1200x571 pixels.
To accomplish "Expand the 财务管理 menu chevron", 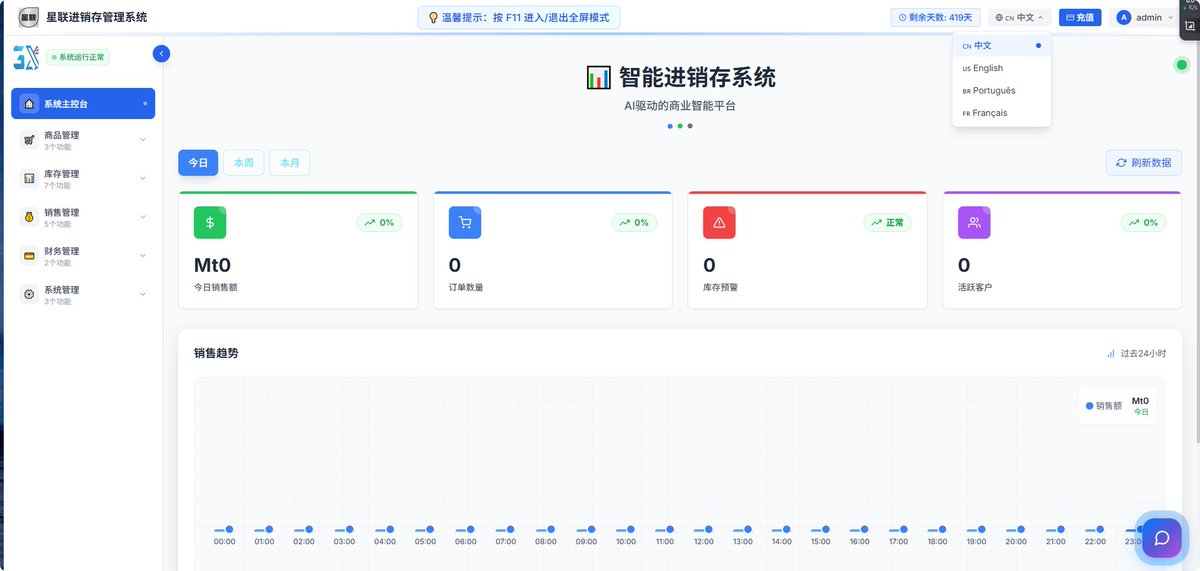I will 142,256.
